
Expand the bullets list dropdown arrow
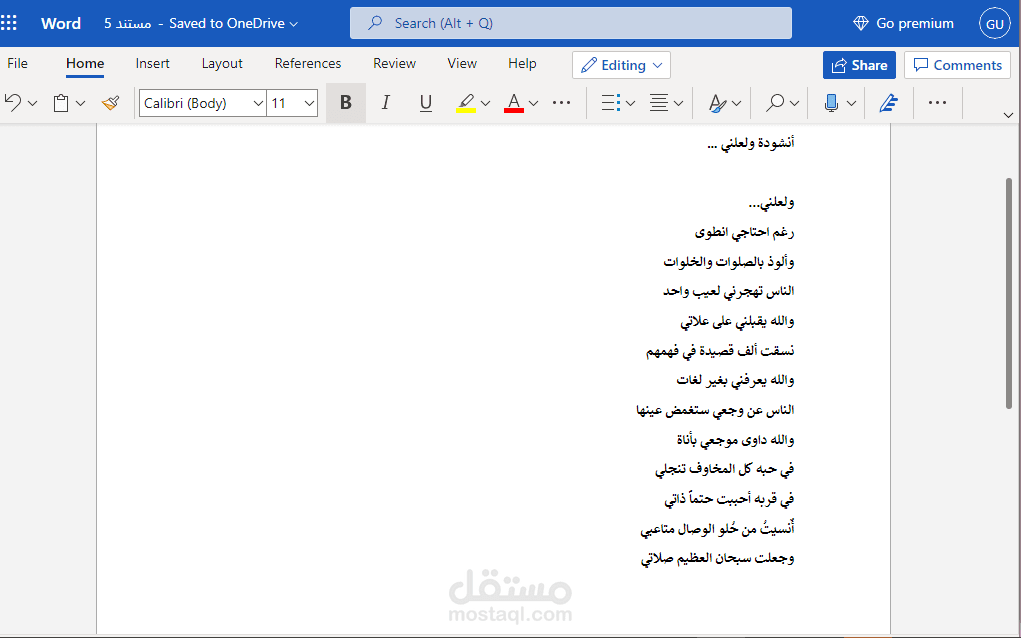tap(630, 103)
